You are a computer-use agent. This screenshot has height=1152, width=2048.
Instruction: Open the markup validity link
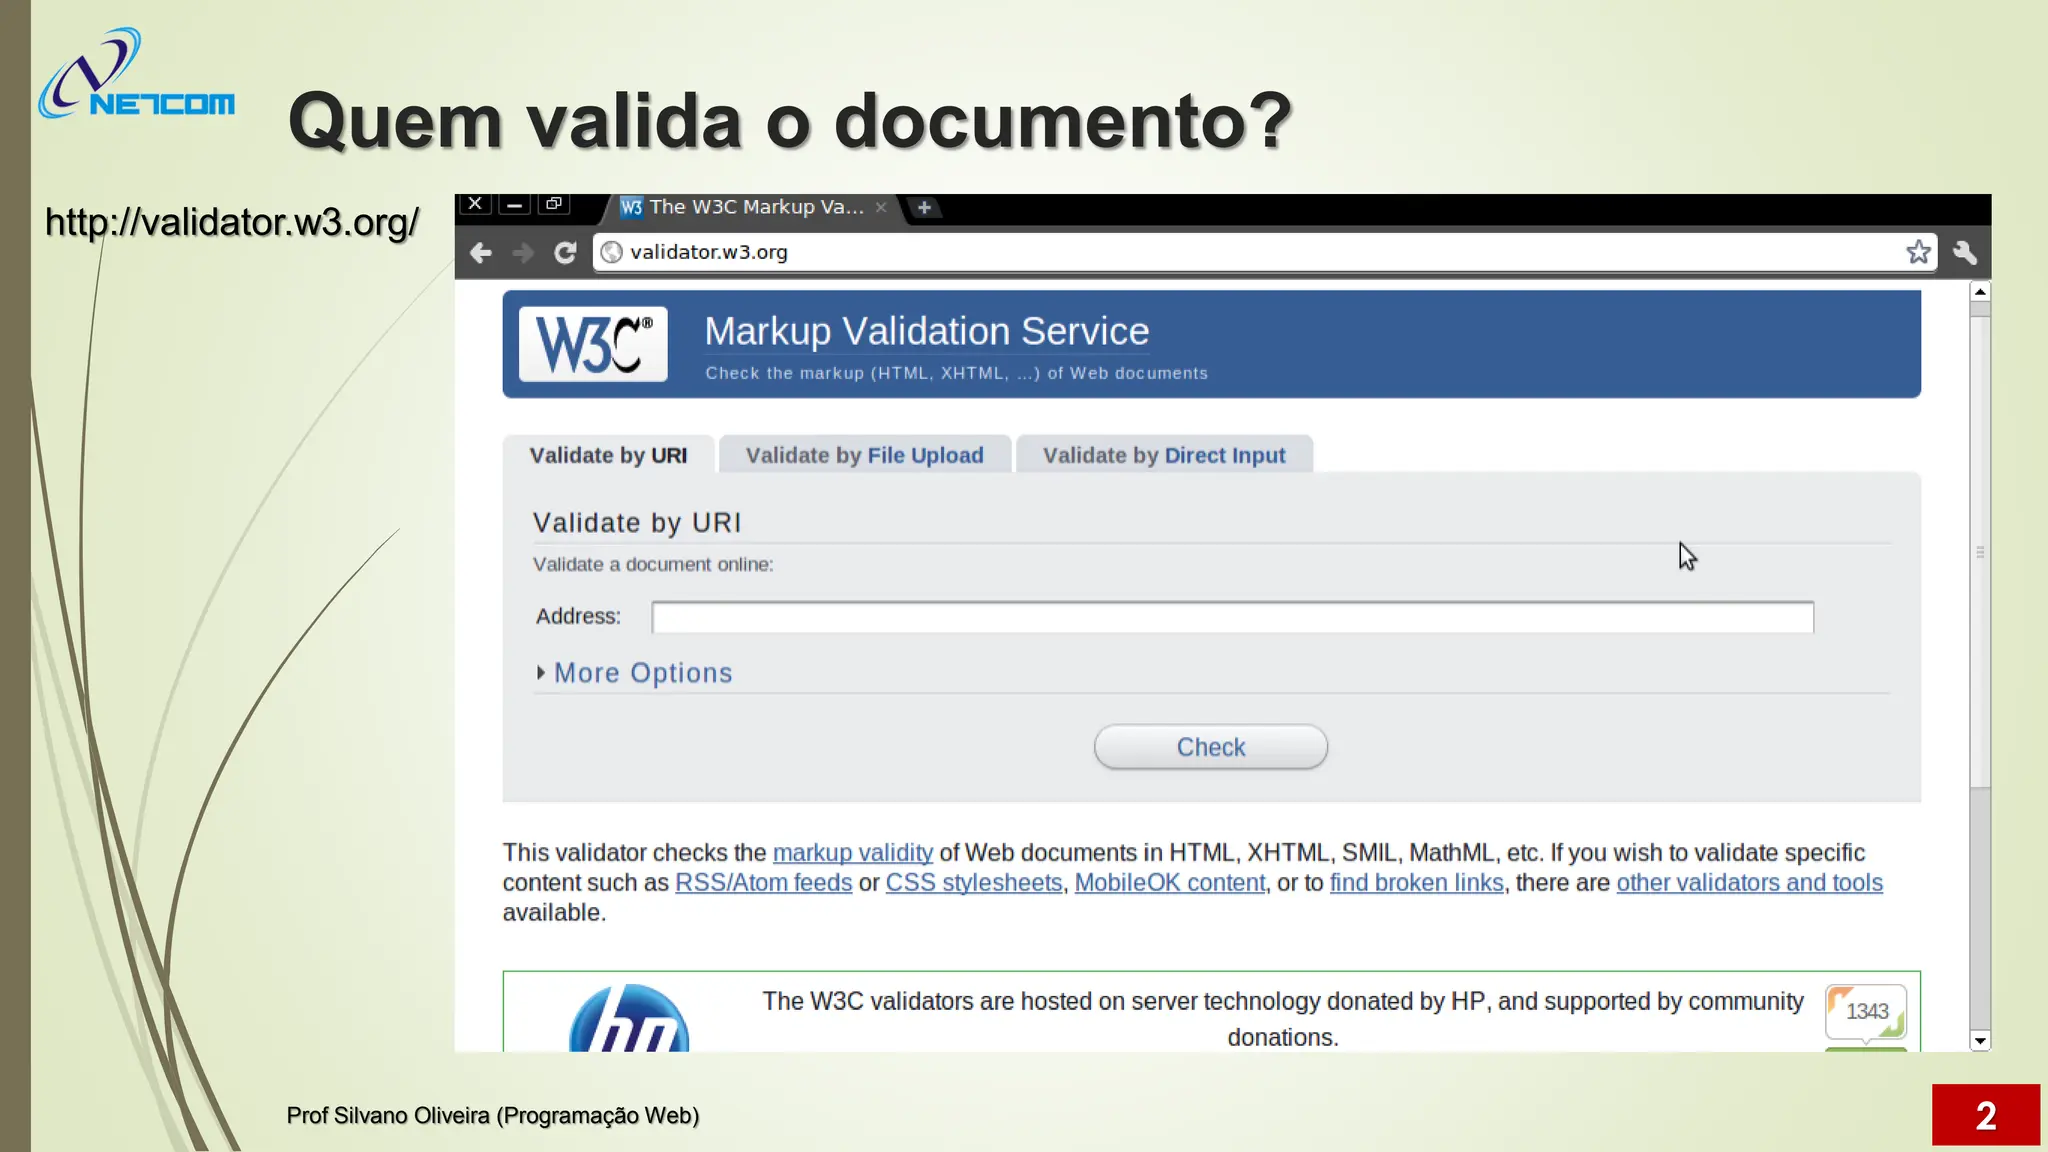click(852, 853)
